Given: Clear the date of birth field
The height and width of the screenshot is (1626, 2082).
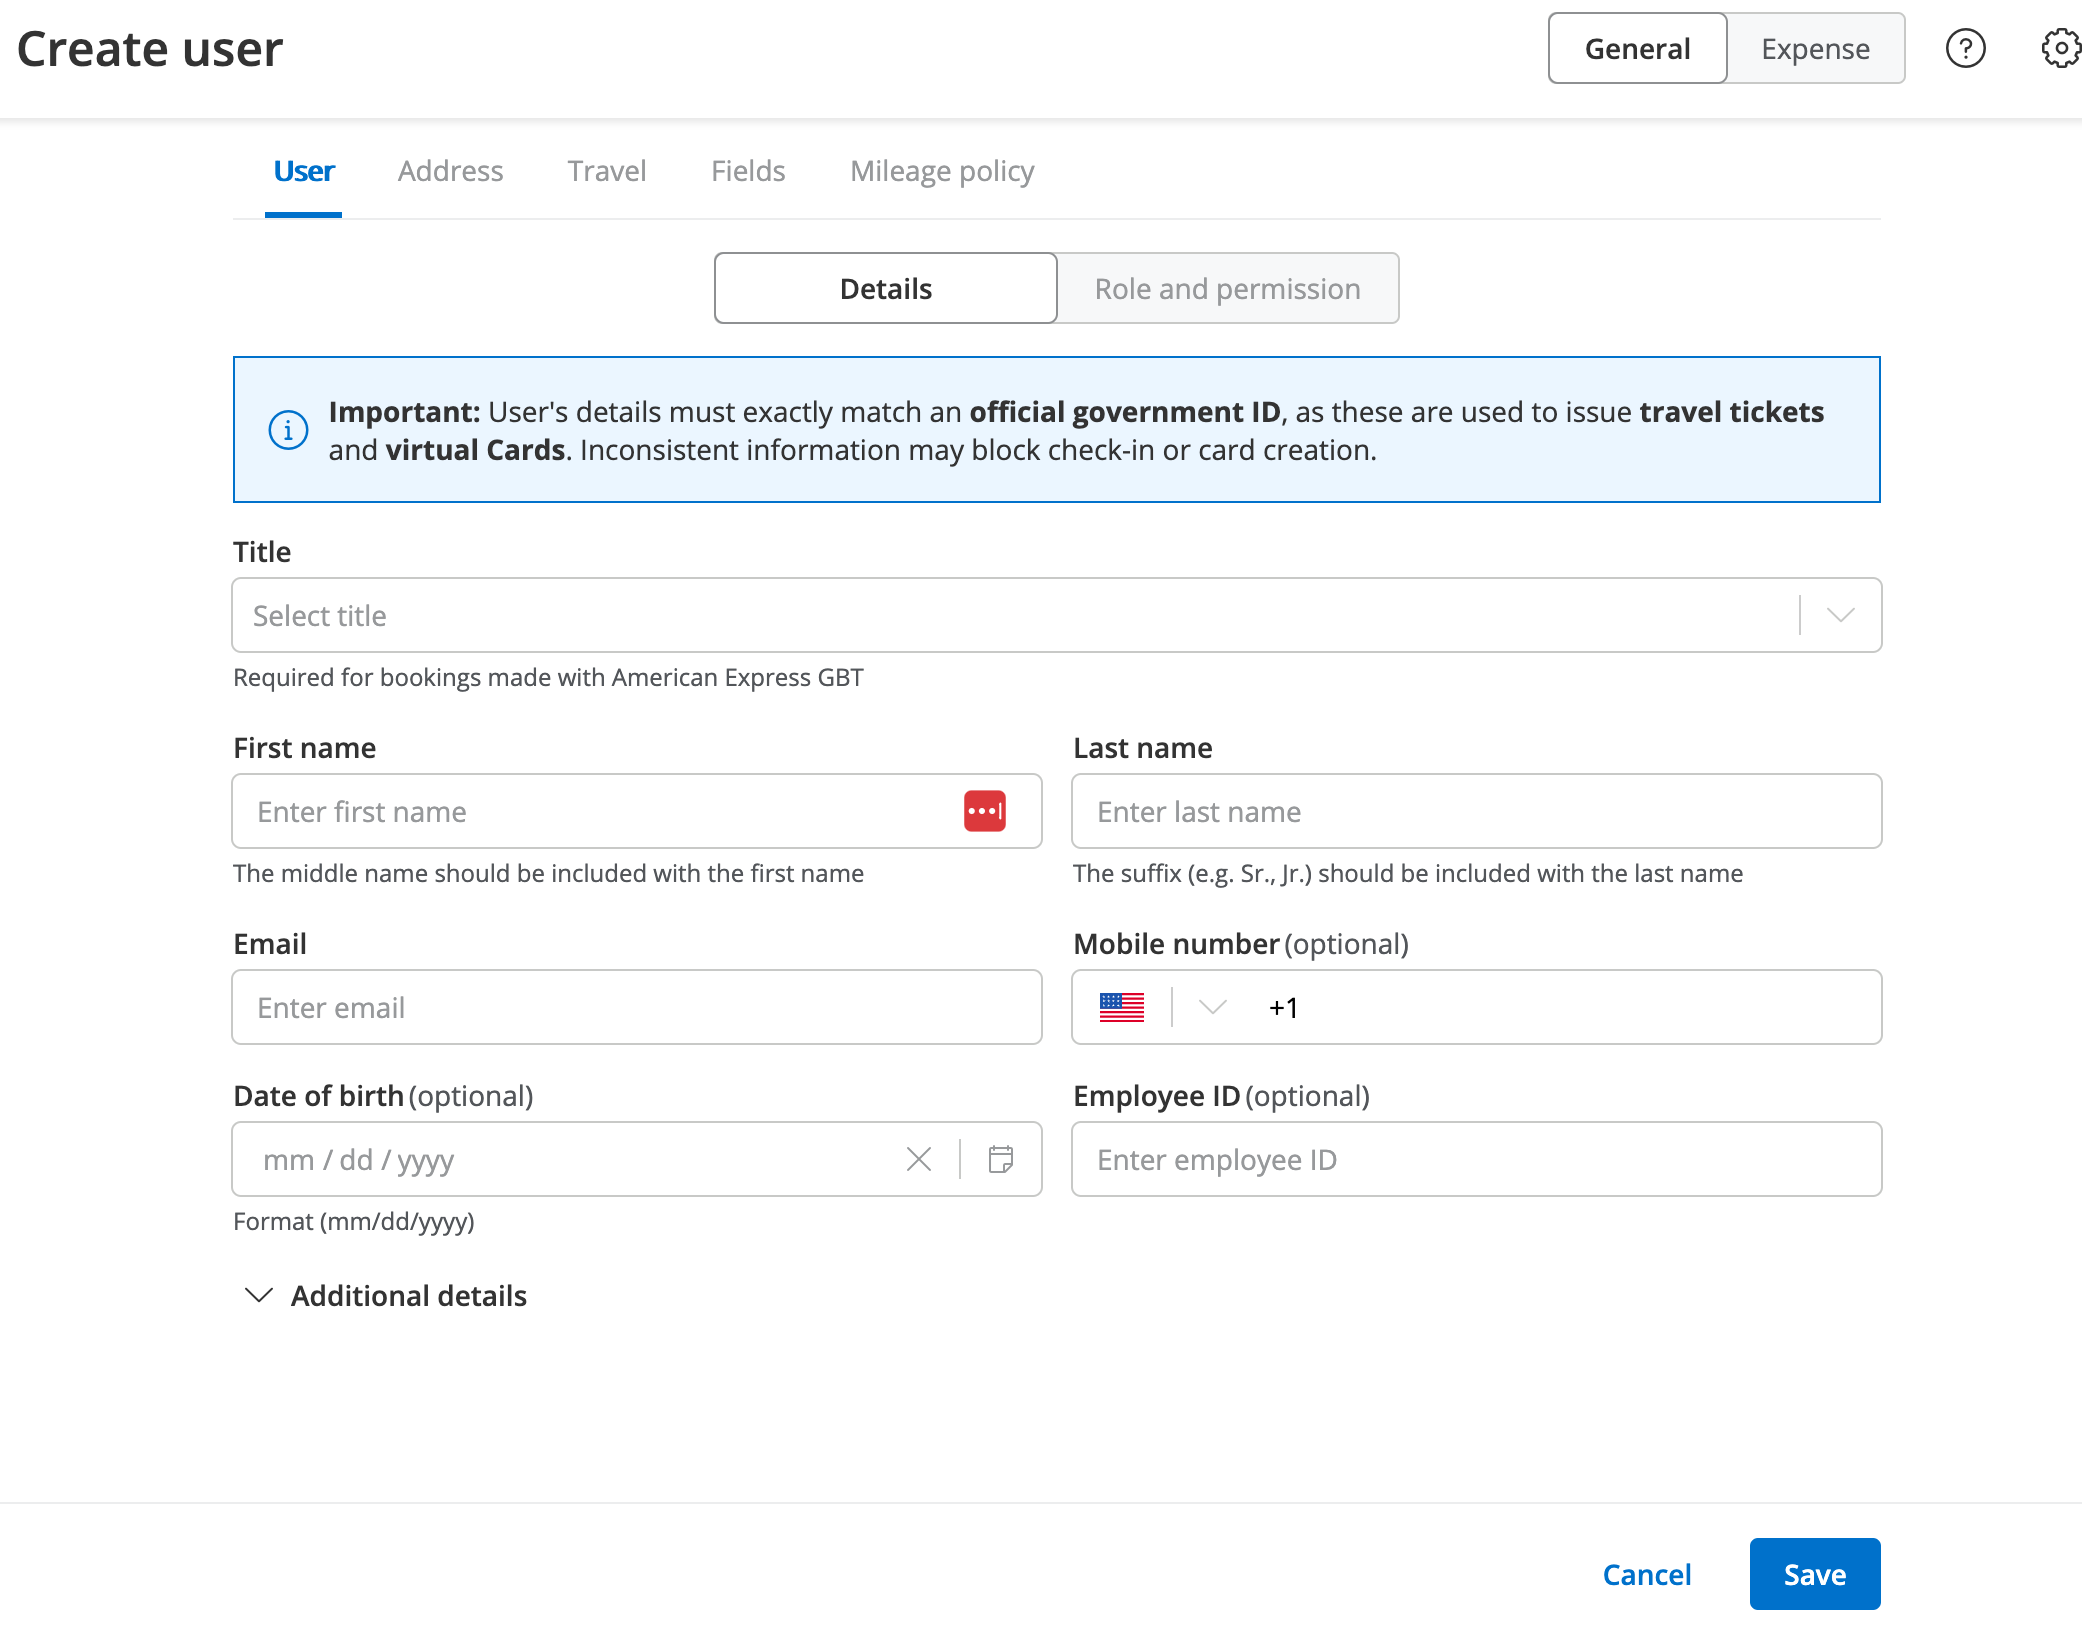Looking at the screenshot, I should 918,1159.
